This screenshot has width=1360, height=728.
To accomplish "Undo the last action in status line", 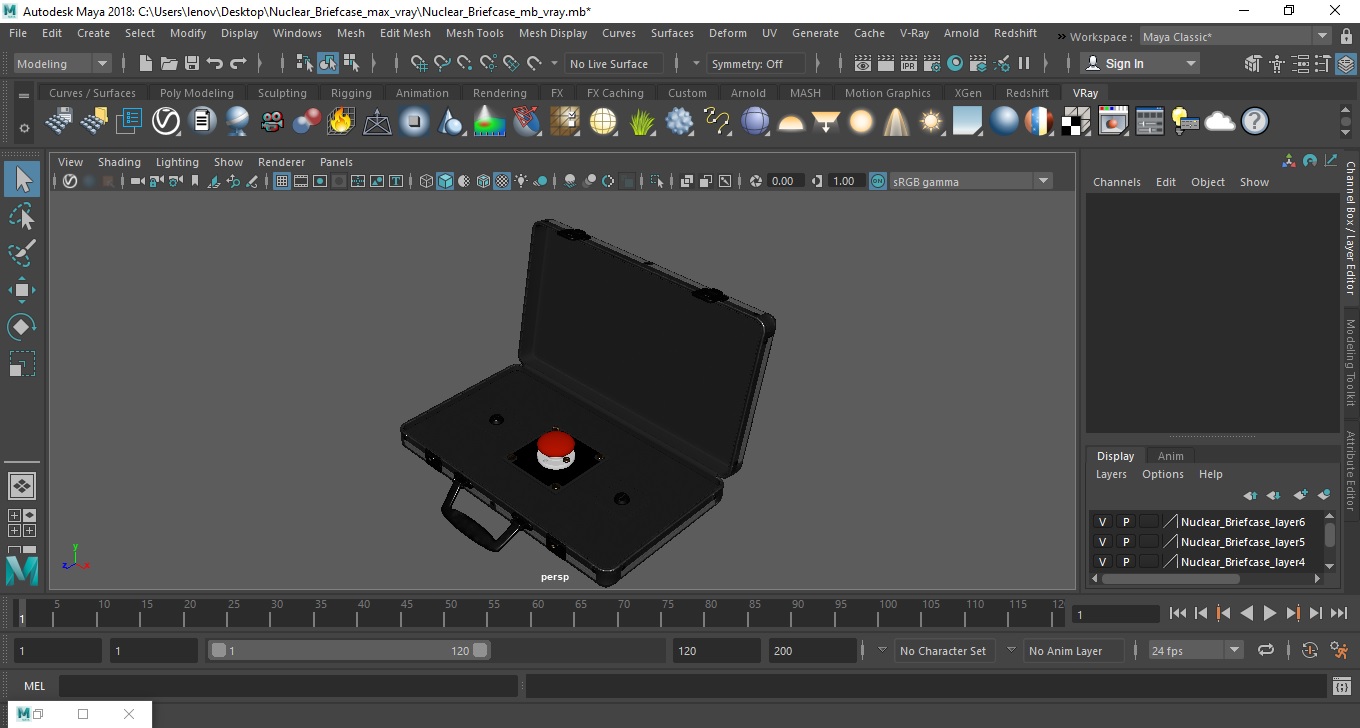I will pos(214,63).
